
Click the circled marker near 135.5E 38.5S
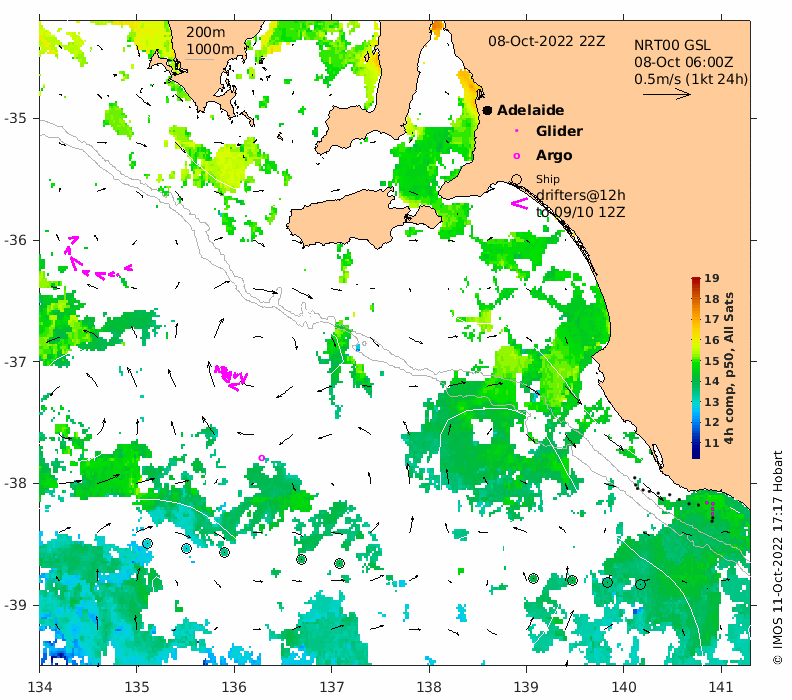tap(186, 548)
